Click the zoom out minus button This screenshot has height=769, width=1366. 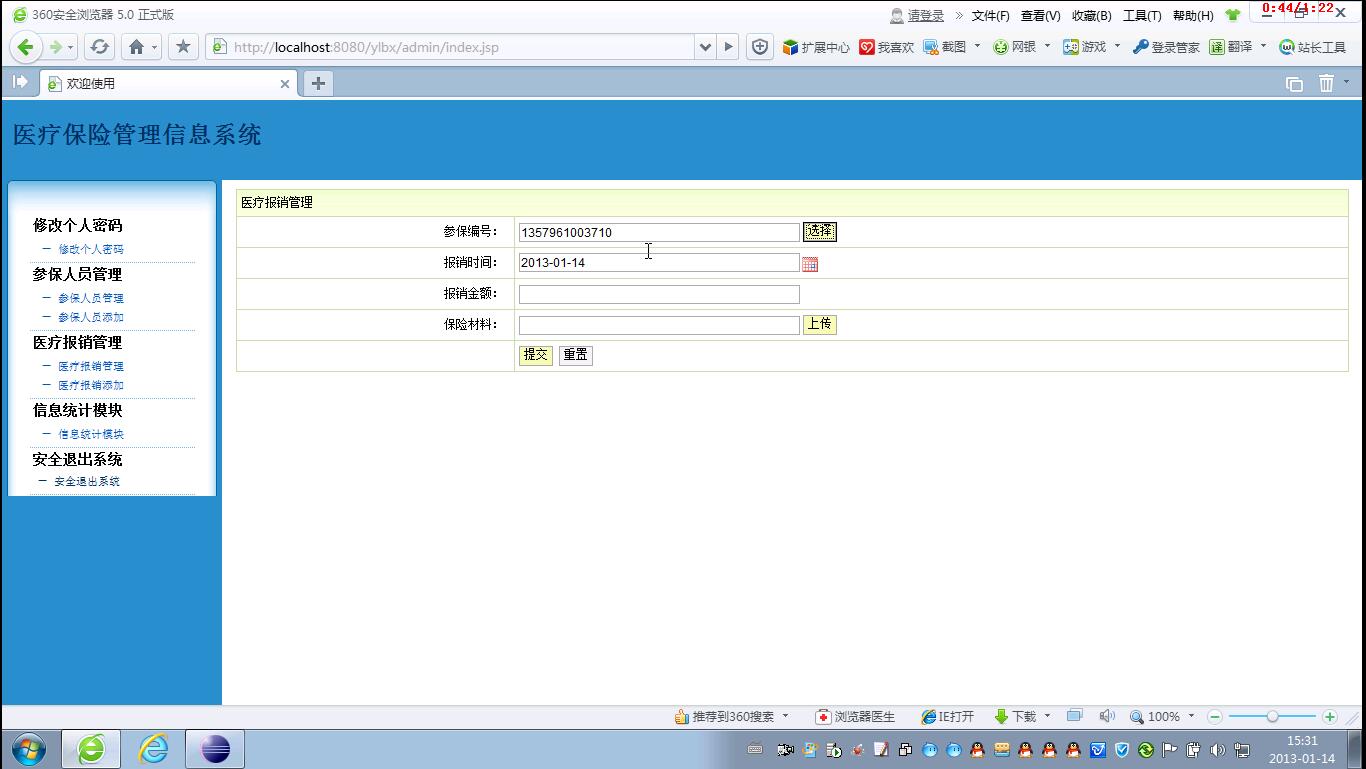click(x=1215, y=717)
